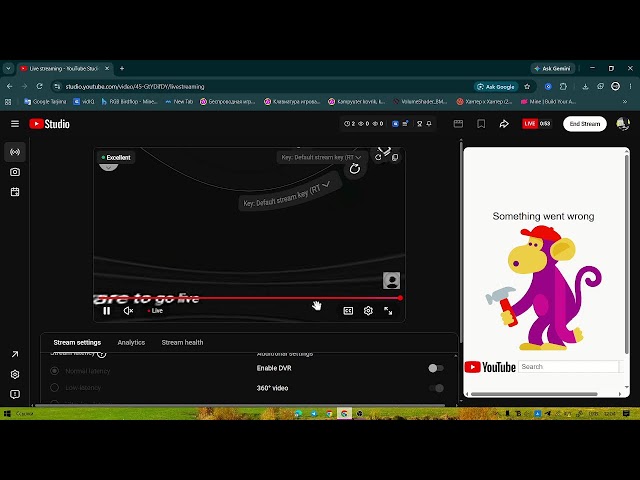Click the End Stream button

[584, 124]
